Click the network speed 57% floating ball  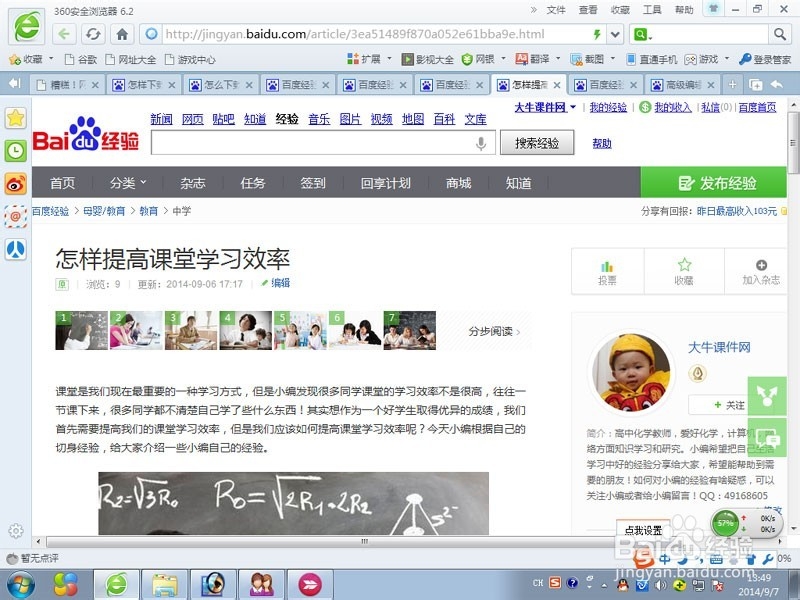tap(725, 522)
